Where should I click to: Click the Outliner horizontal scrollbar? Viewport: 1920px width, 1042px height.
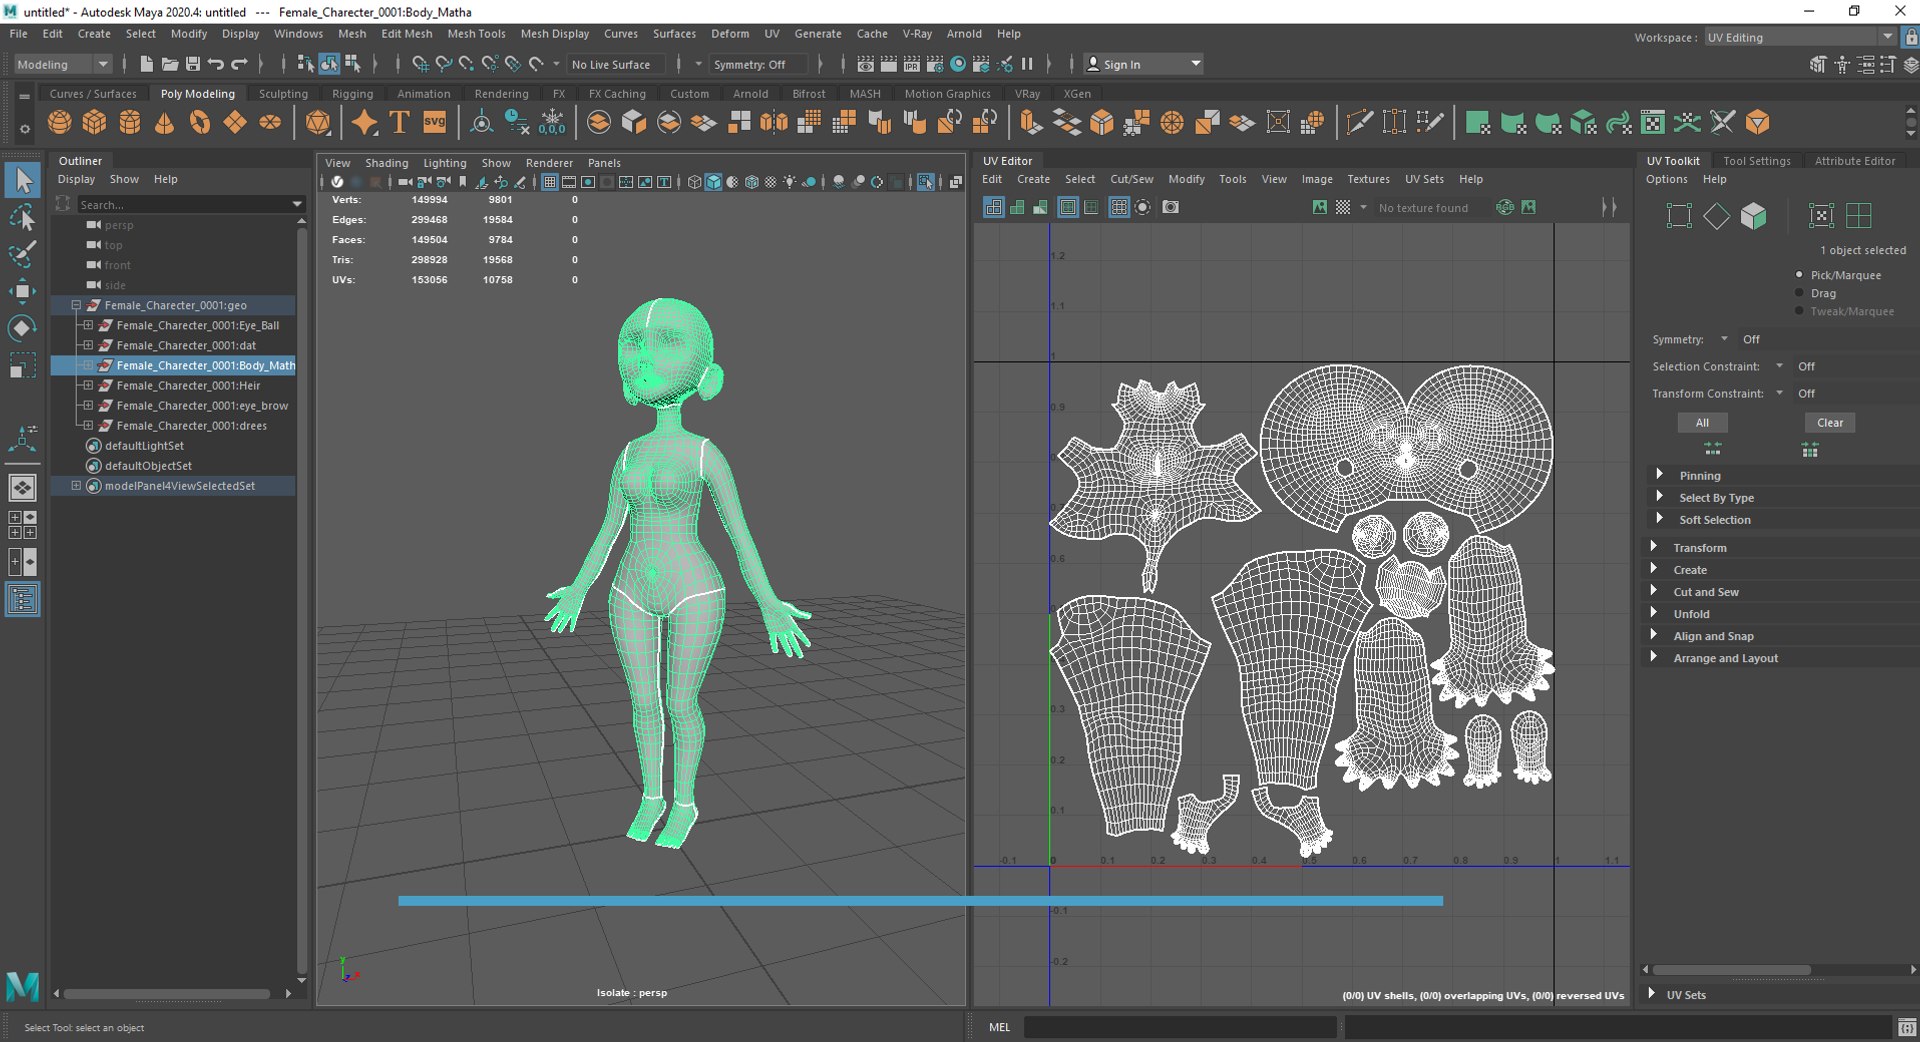point(167,994)
